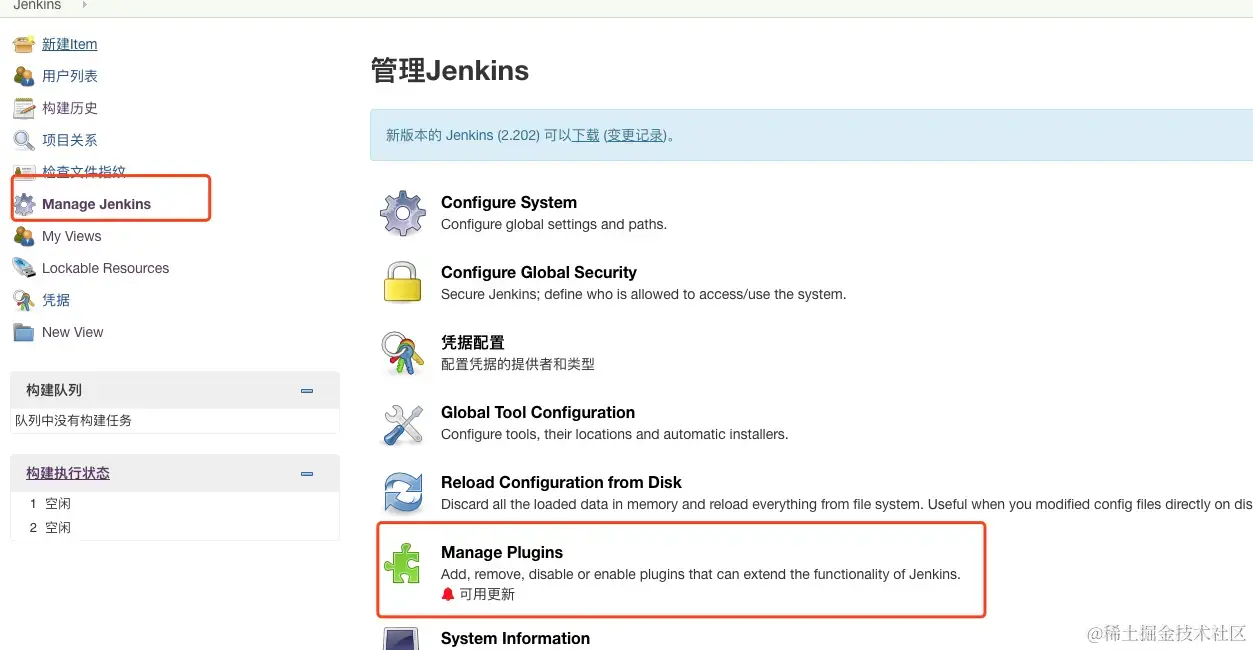Select Reload Configuration from Disk
Viewport: 1253px width, 650px height.
[x=561, y=482]
